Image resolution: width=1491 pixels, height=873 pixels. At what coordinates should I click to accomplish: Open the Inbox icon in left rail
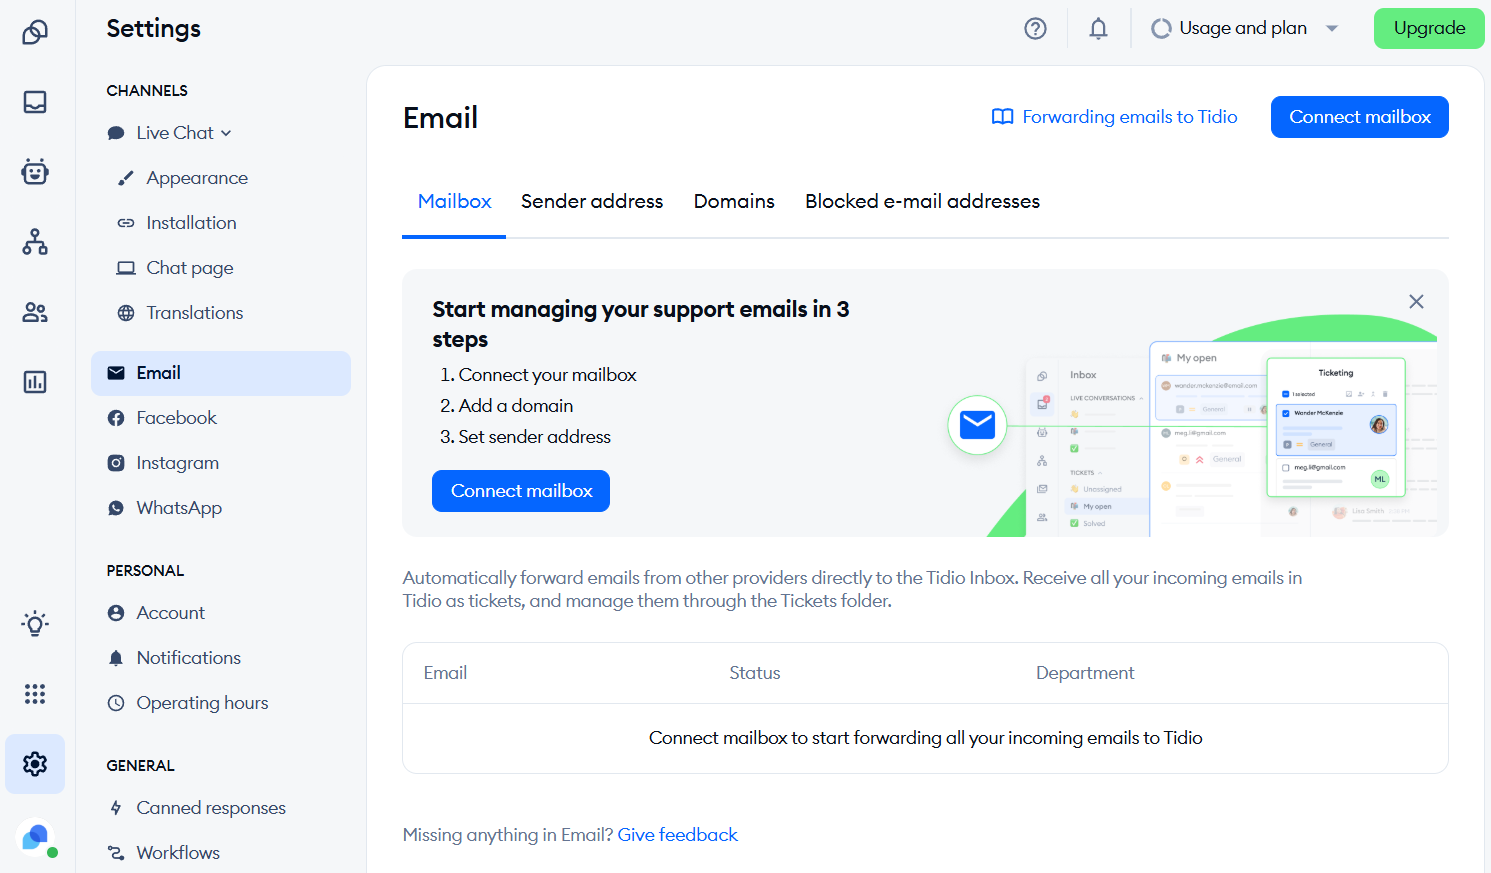[35, 102]
